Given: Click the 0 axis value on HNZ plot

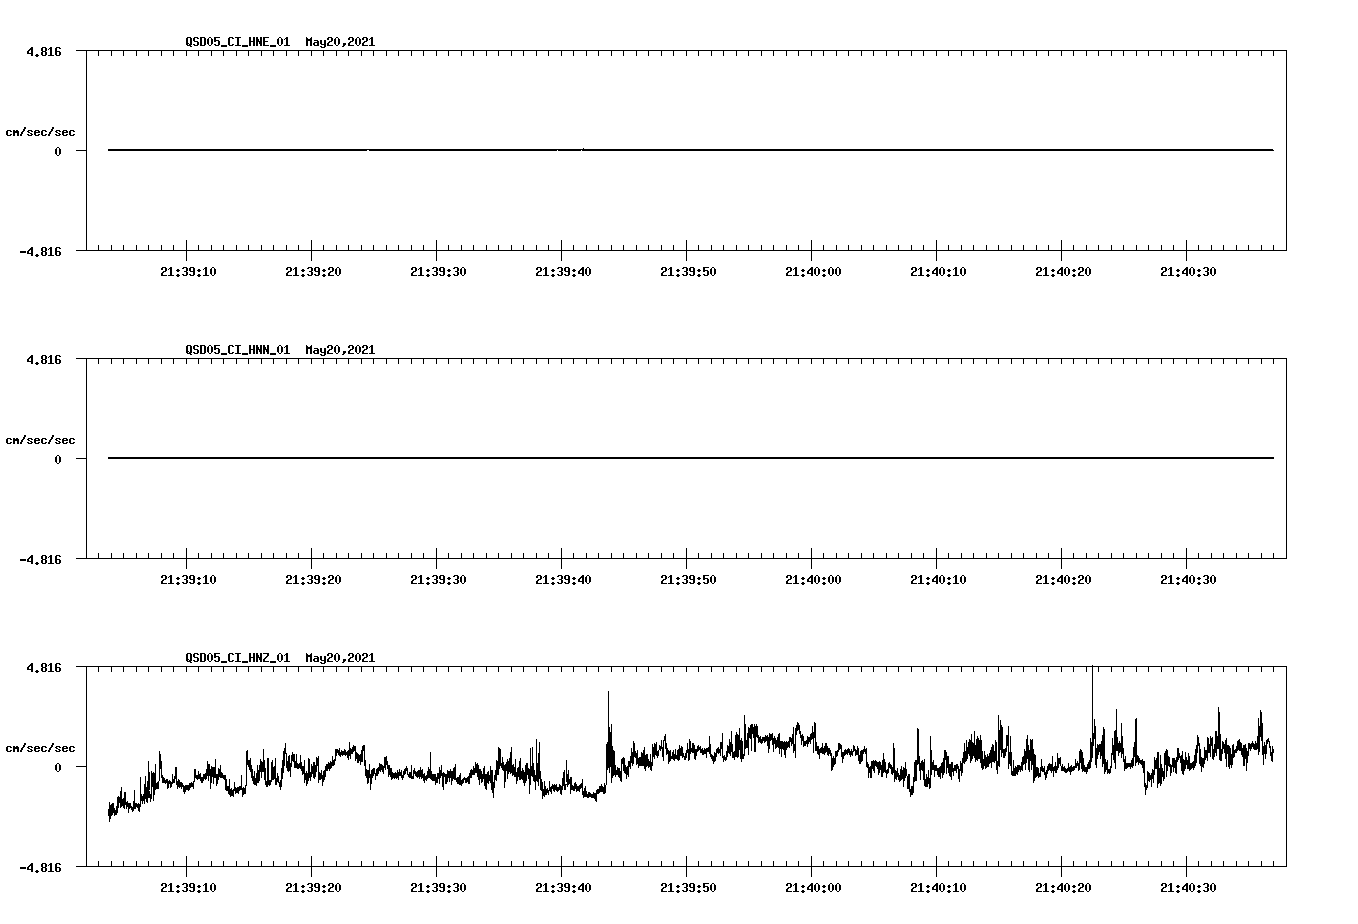Looking at the screenshot, I should click(58, 767).
